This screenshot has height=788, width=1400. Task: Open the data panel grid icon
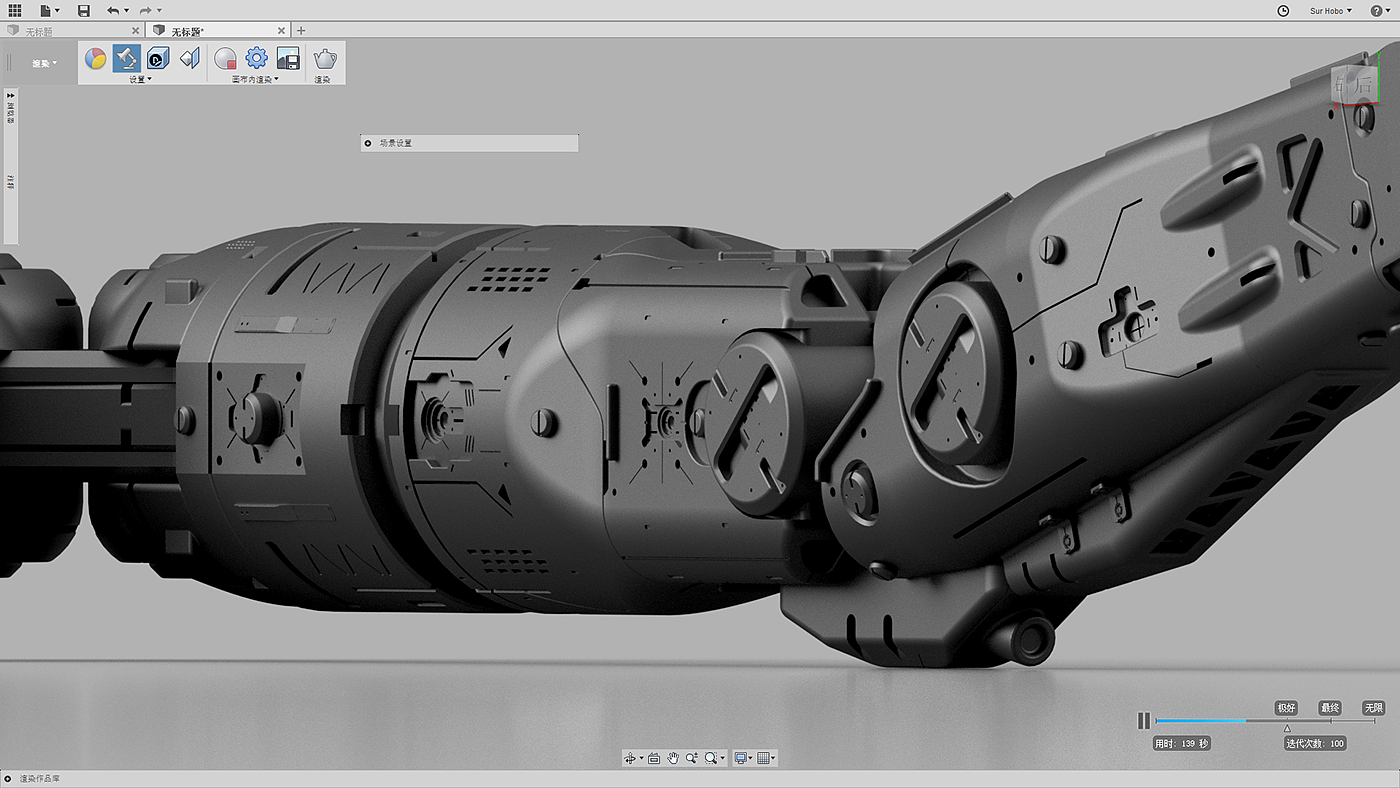15,10
